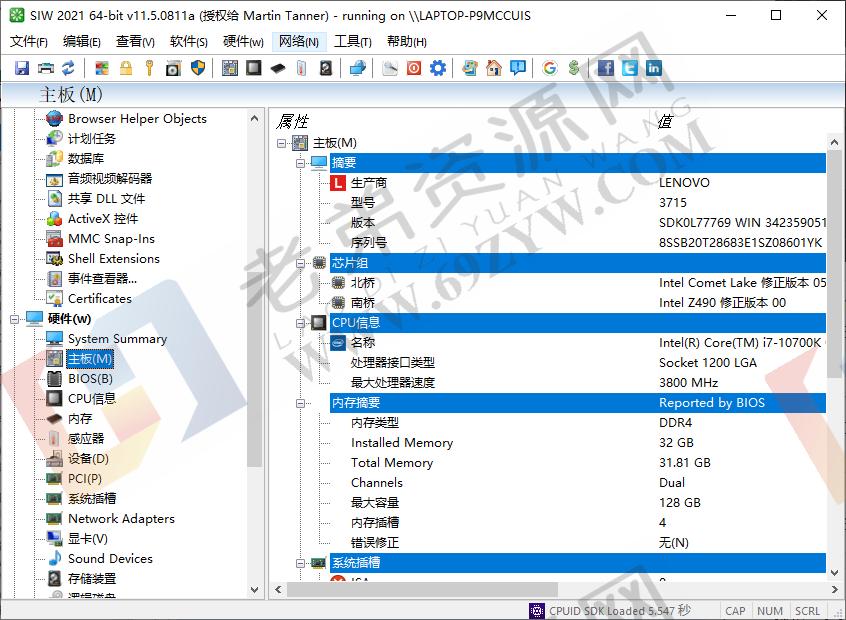This screenshot has height=620, width=846.
Task: Collapse the 内存摘要 section
Action: point(301,403)
